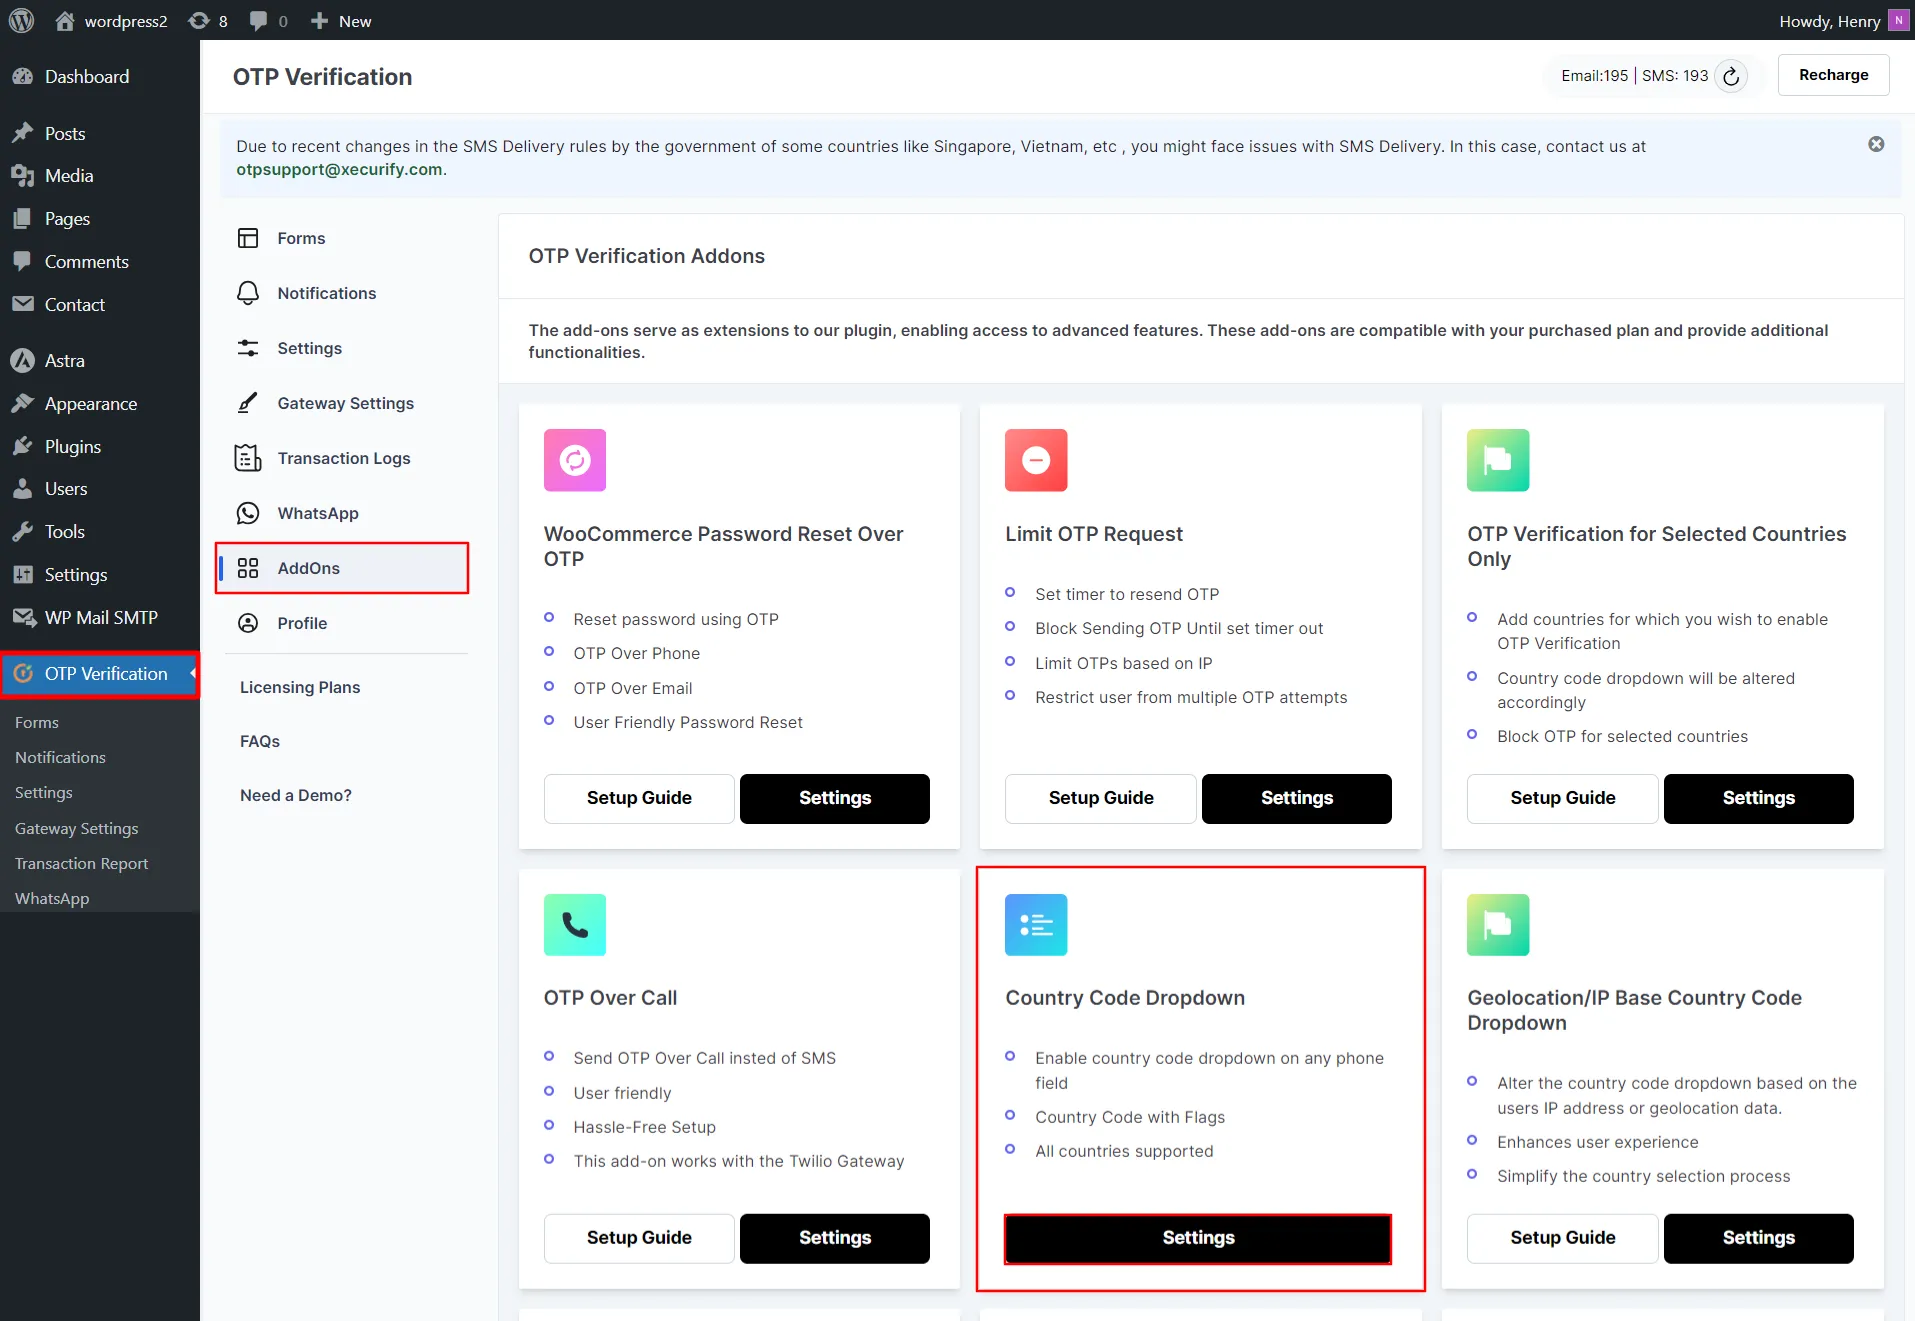Viewport: 1915px width, 1321px height.
Task: Open Settings for WooCommerce Password Reset addon
Action: 835,798
